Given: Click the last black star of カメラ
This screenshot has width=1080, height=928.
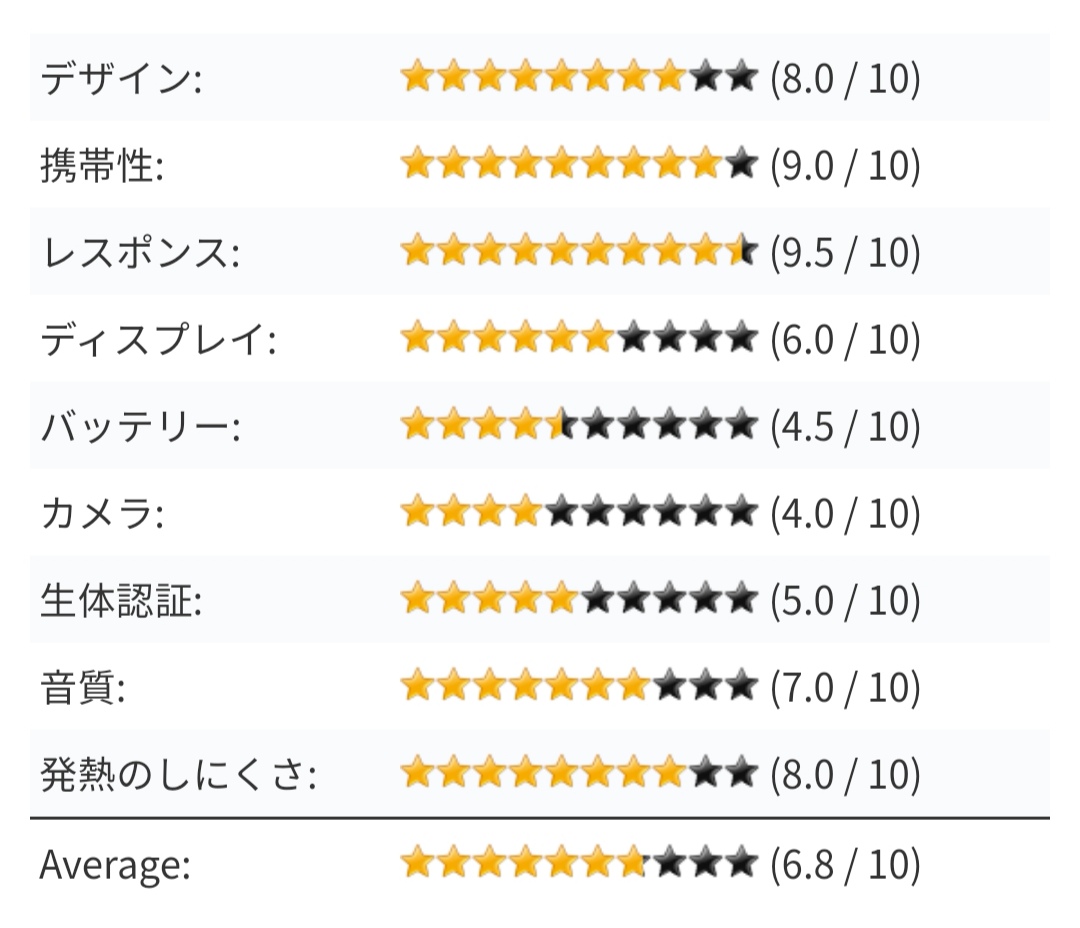Looking at the screenshot, I should (739, 513).
